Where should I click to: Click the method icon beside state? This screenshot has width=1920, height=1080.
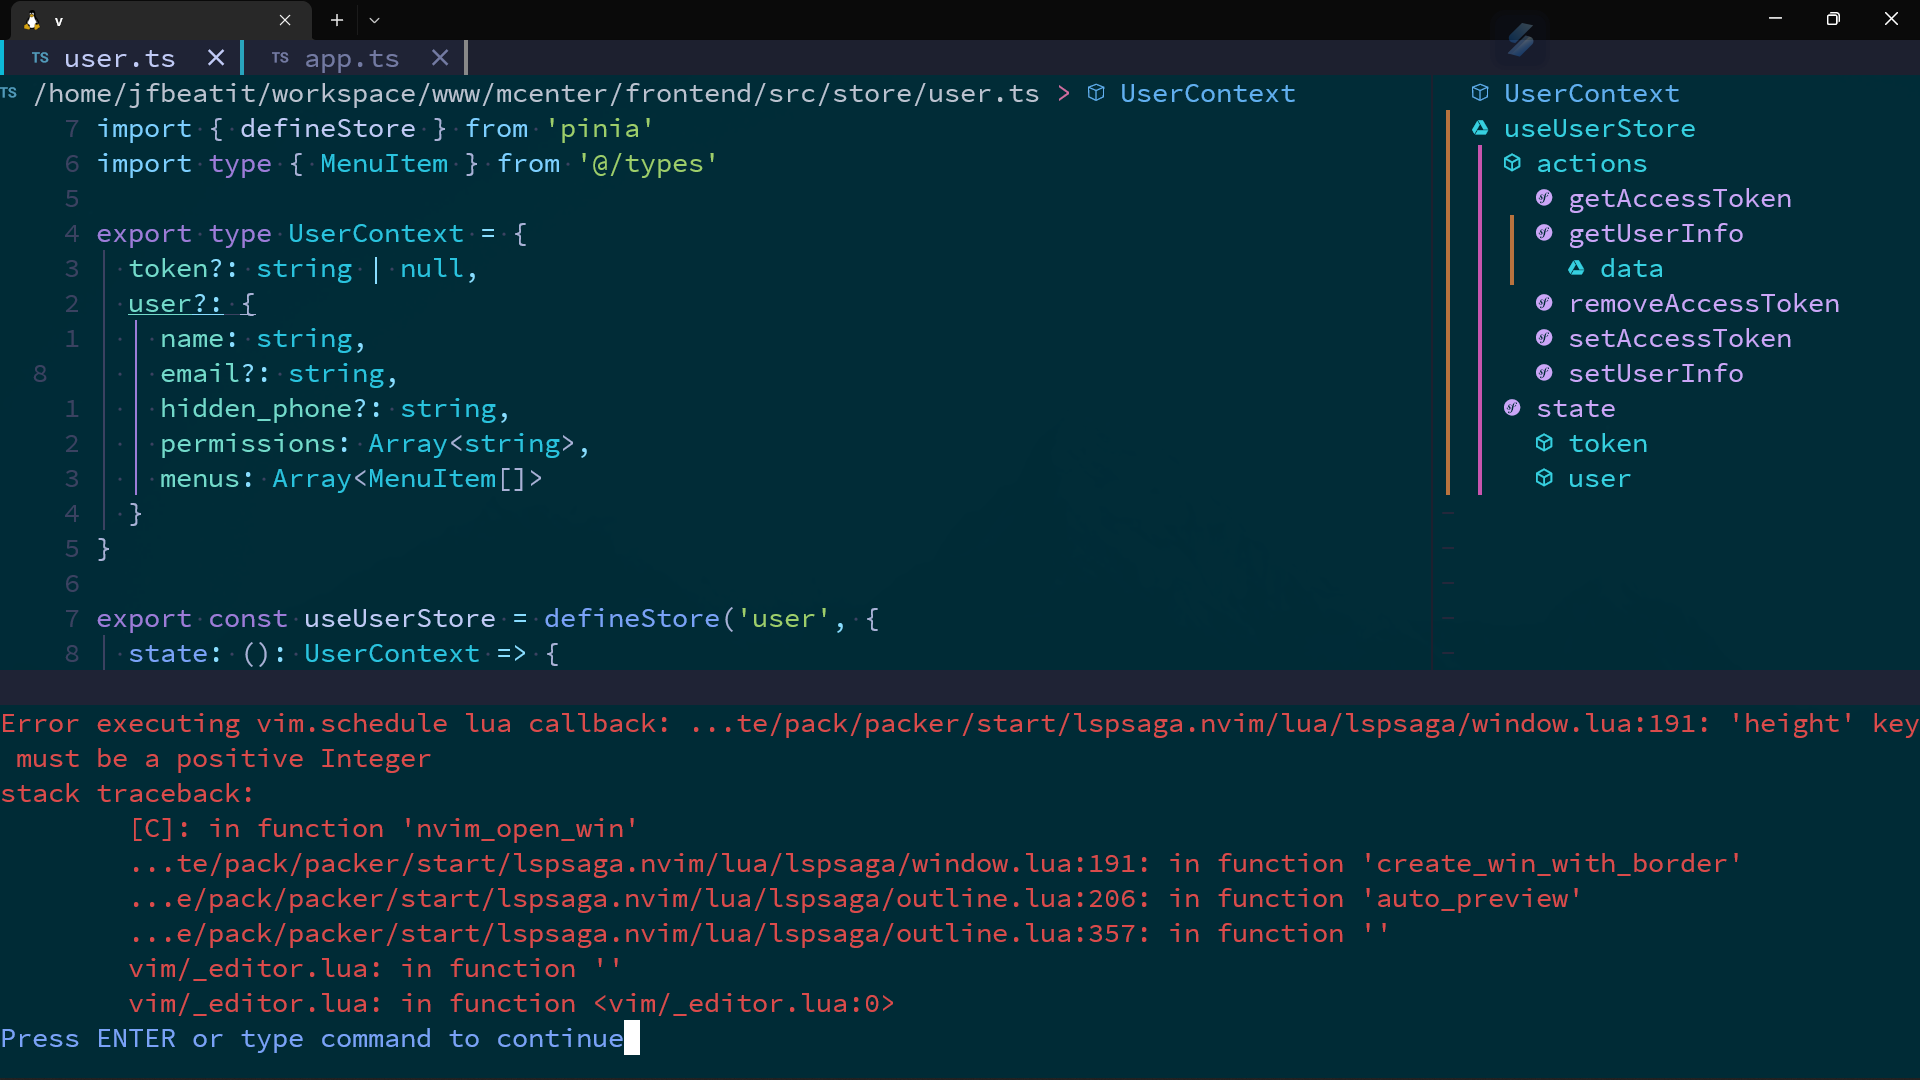1512,408
